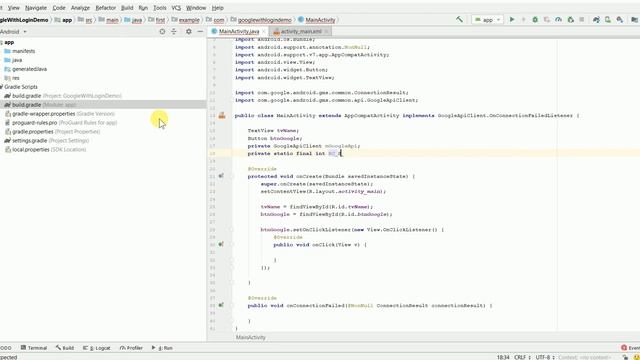The height and width of the screenshot is (360, 640).
Task: Open the Navigate menu
Action: [x=36, y=8]
